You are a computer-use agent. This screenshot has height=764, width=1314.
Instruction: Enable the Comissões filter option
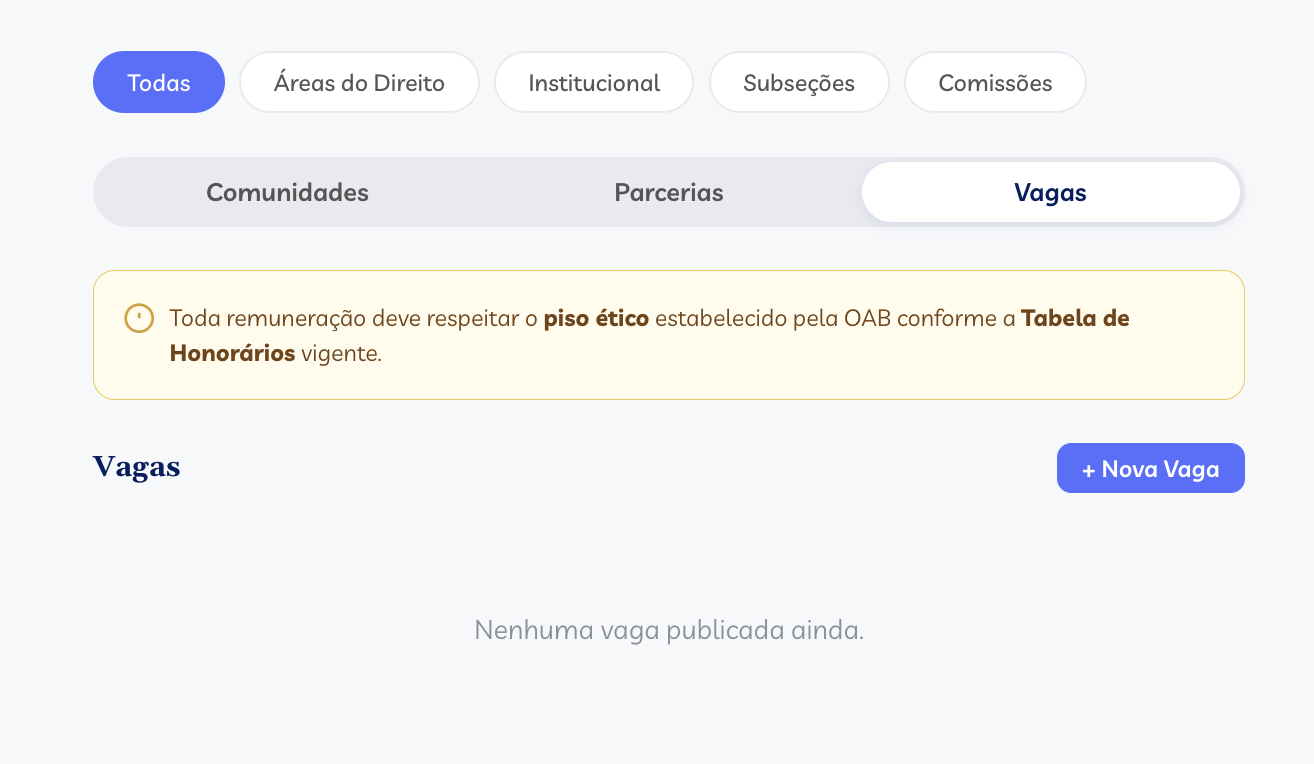tap(994, 82)
